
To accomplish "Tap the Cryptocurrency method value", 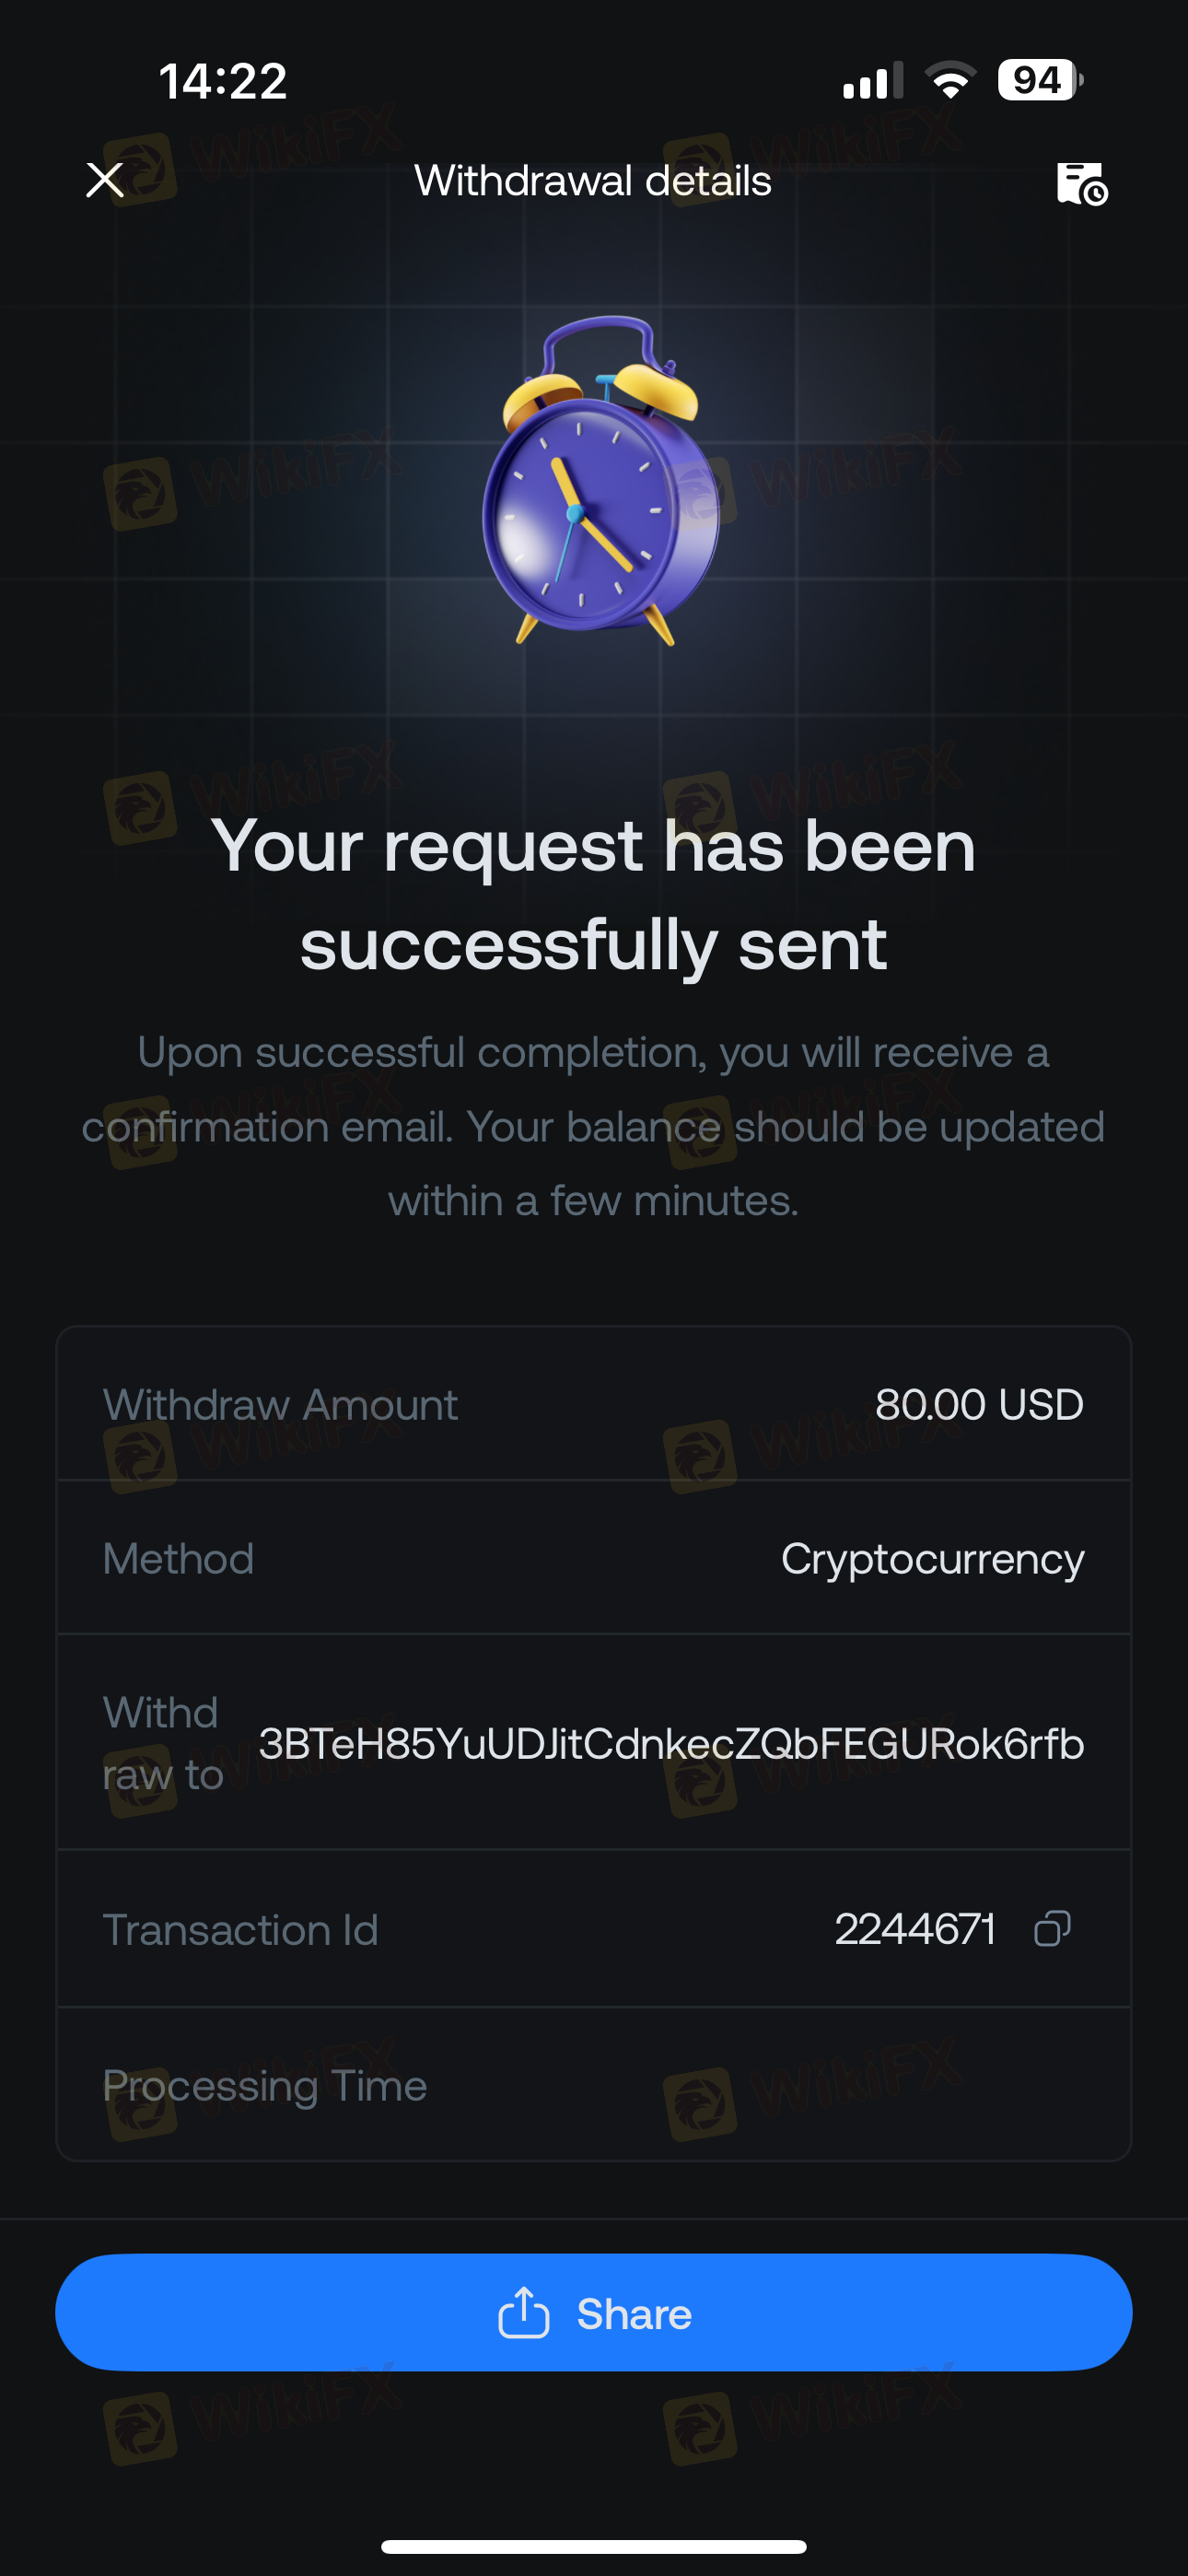I will point(932,1558).
